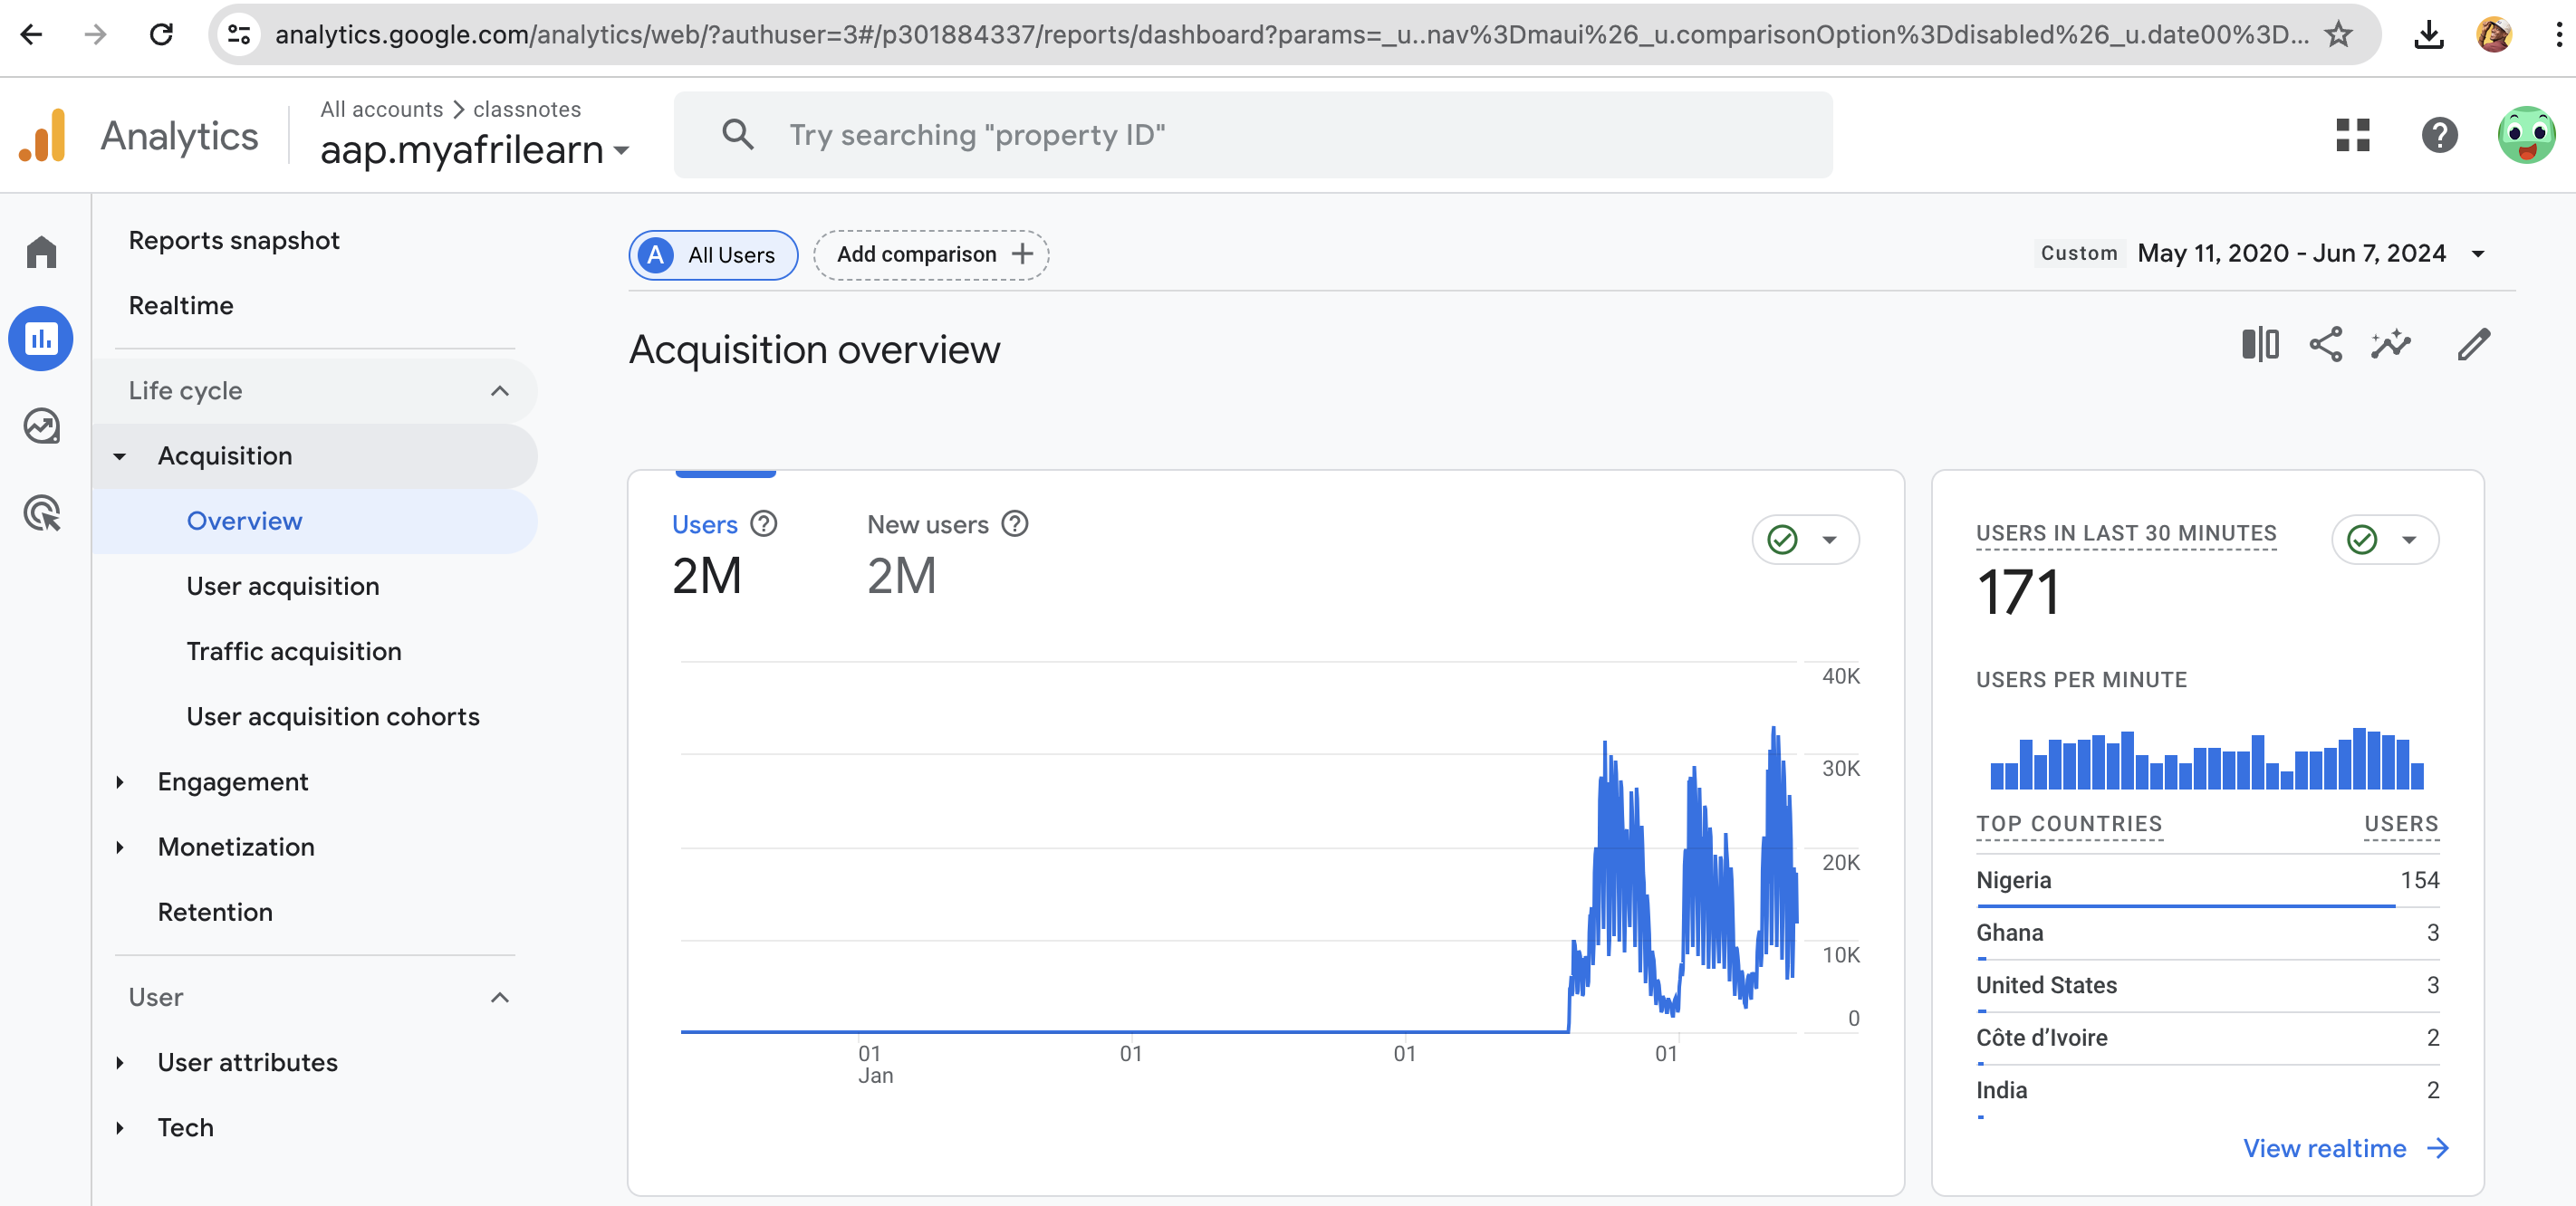Viewport: 2576px width, 1206px height.
Task: Expand the Tech group
Action: click(119, 1127)
